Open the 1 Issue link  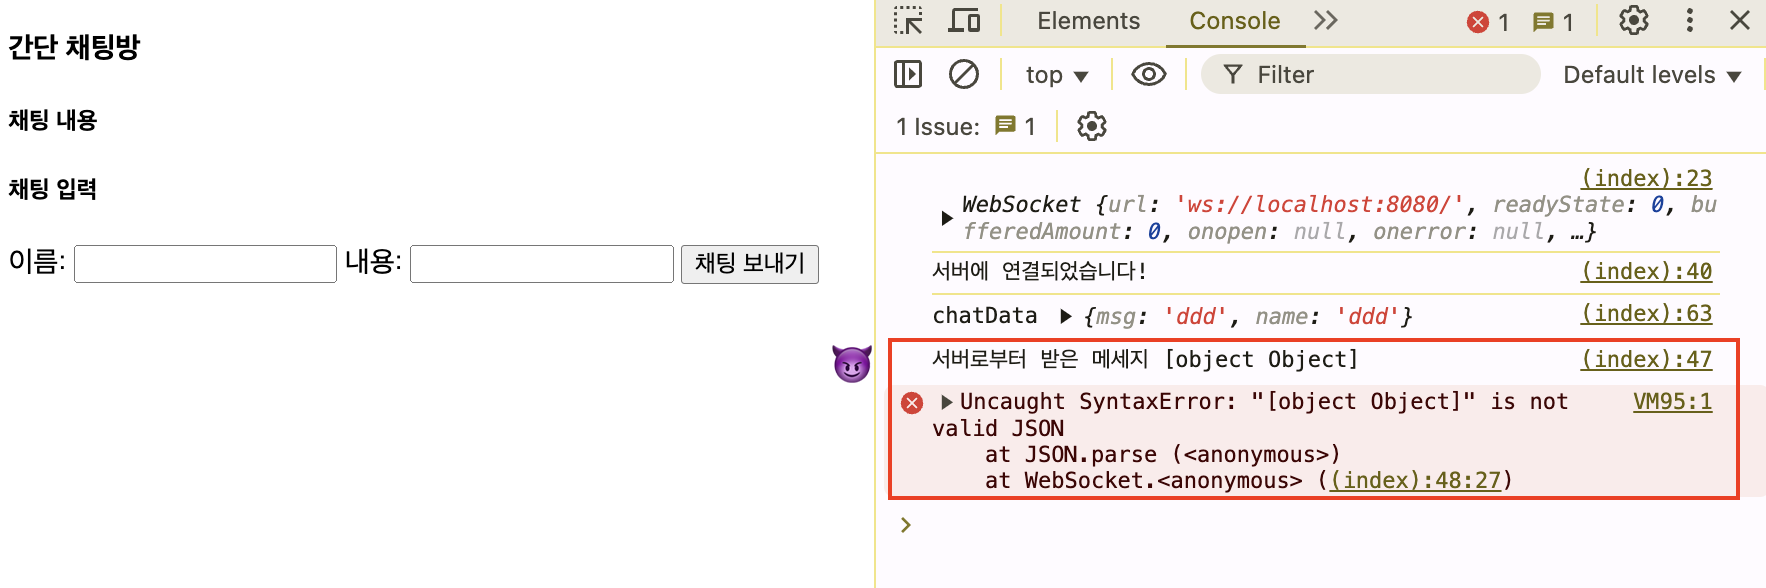click(x=966, y=127)
